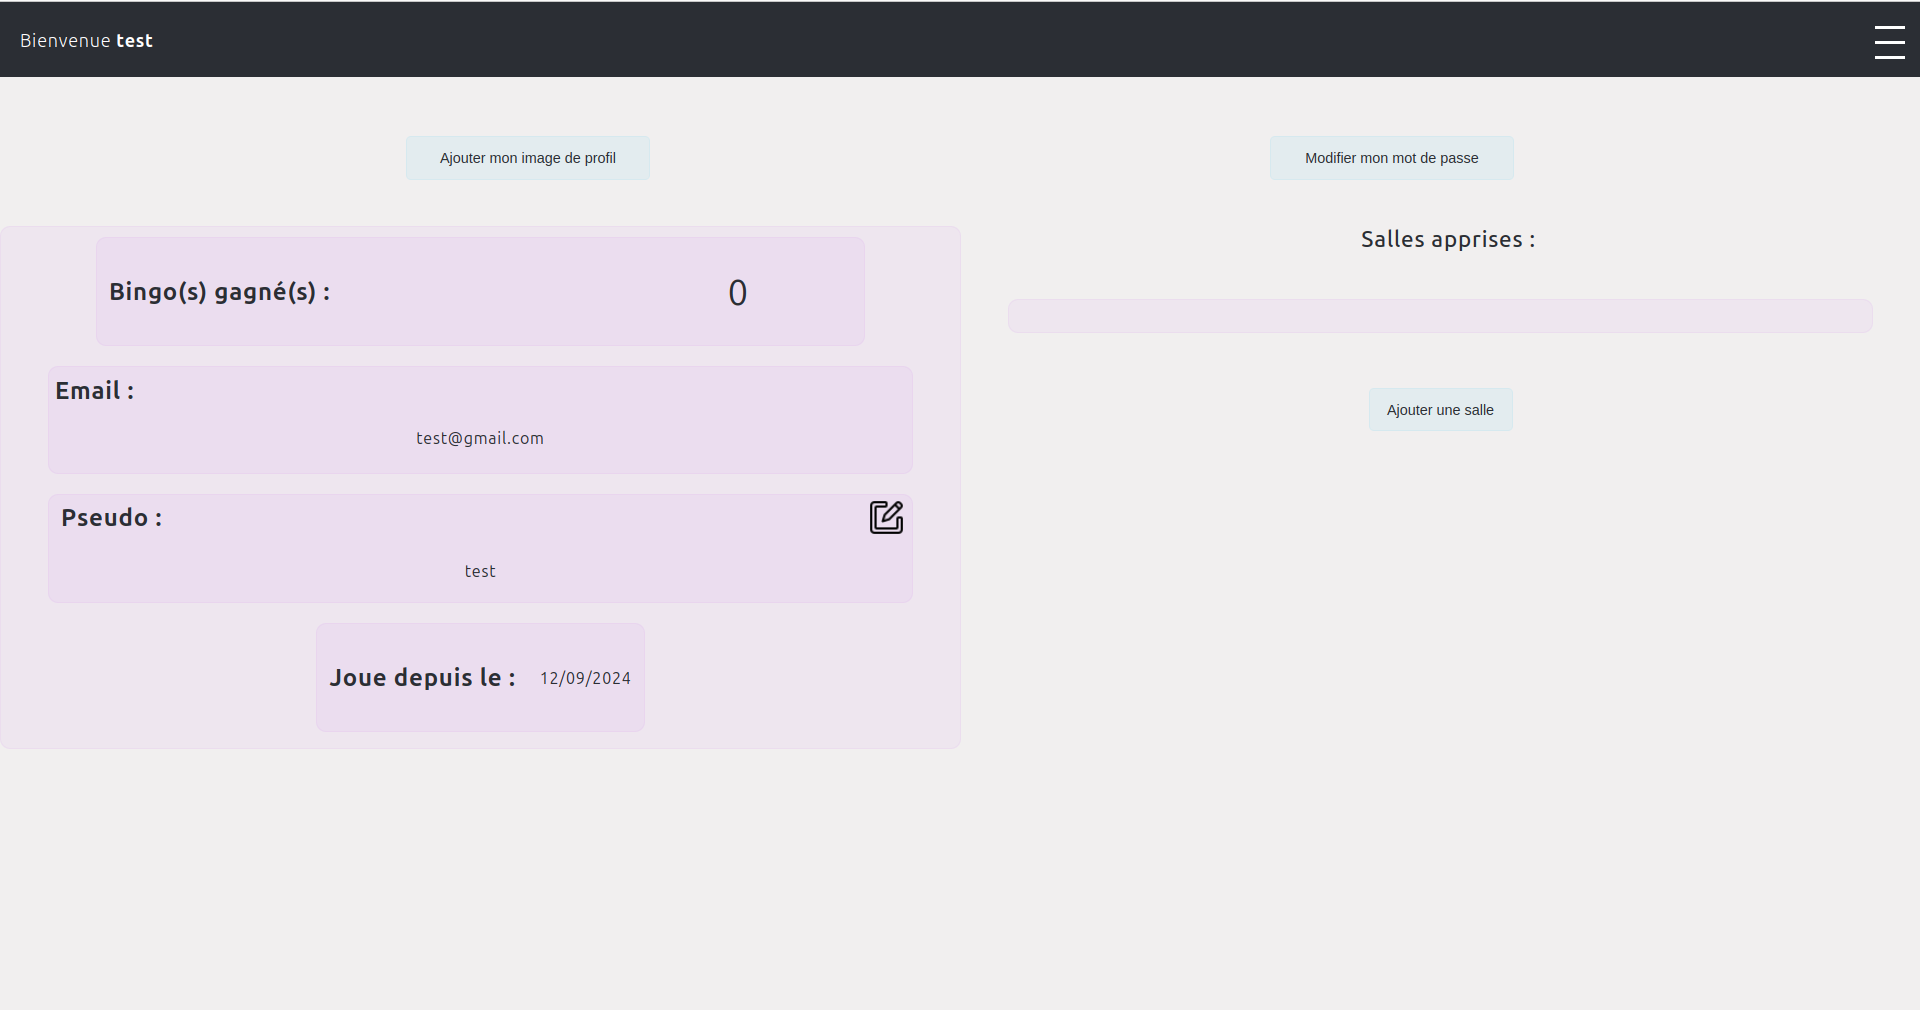The width and height of the screenshot is (1920, 1010).
Task: Click the bingo count '0'
Action: click(x=737, y=293)
